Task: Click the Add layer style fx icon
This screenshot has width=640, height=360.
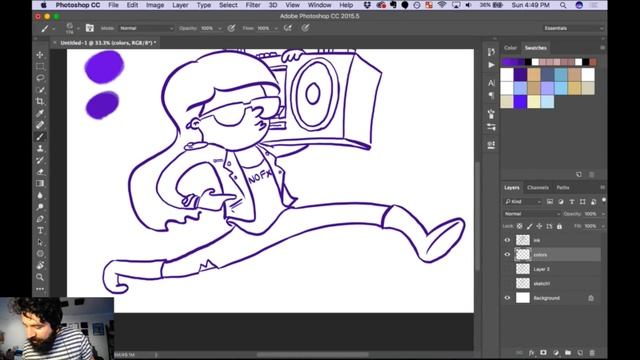Action: tap(531, 353)
